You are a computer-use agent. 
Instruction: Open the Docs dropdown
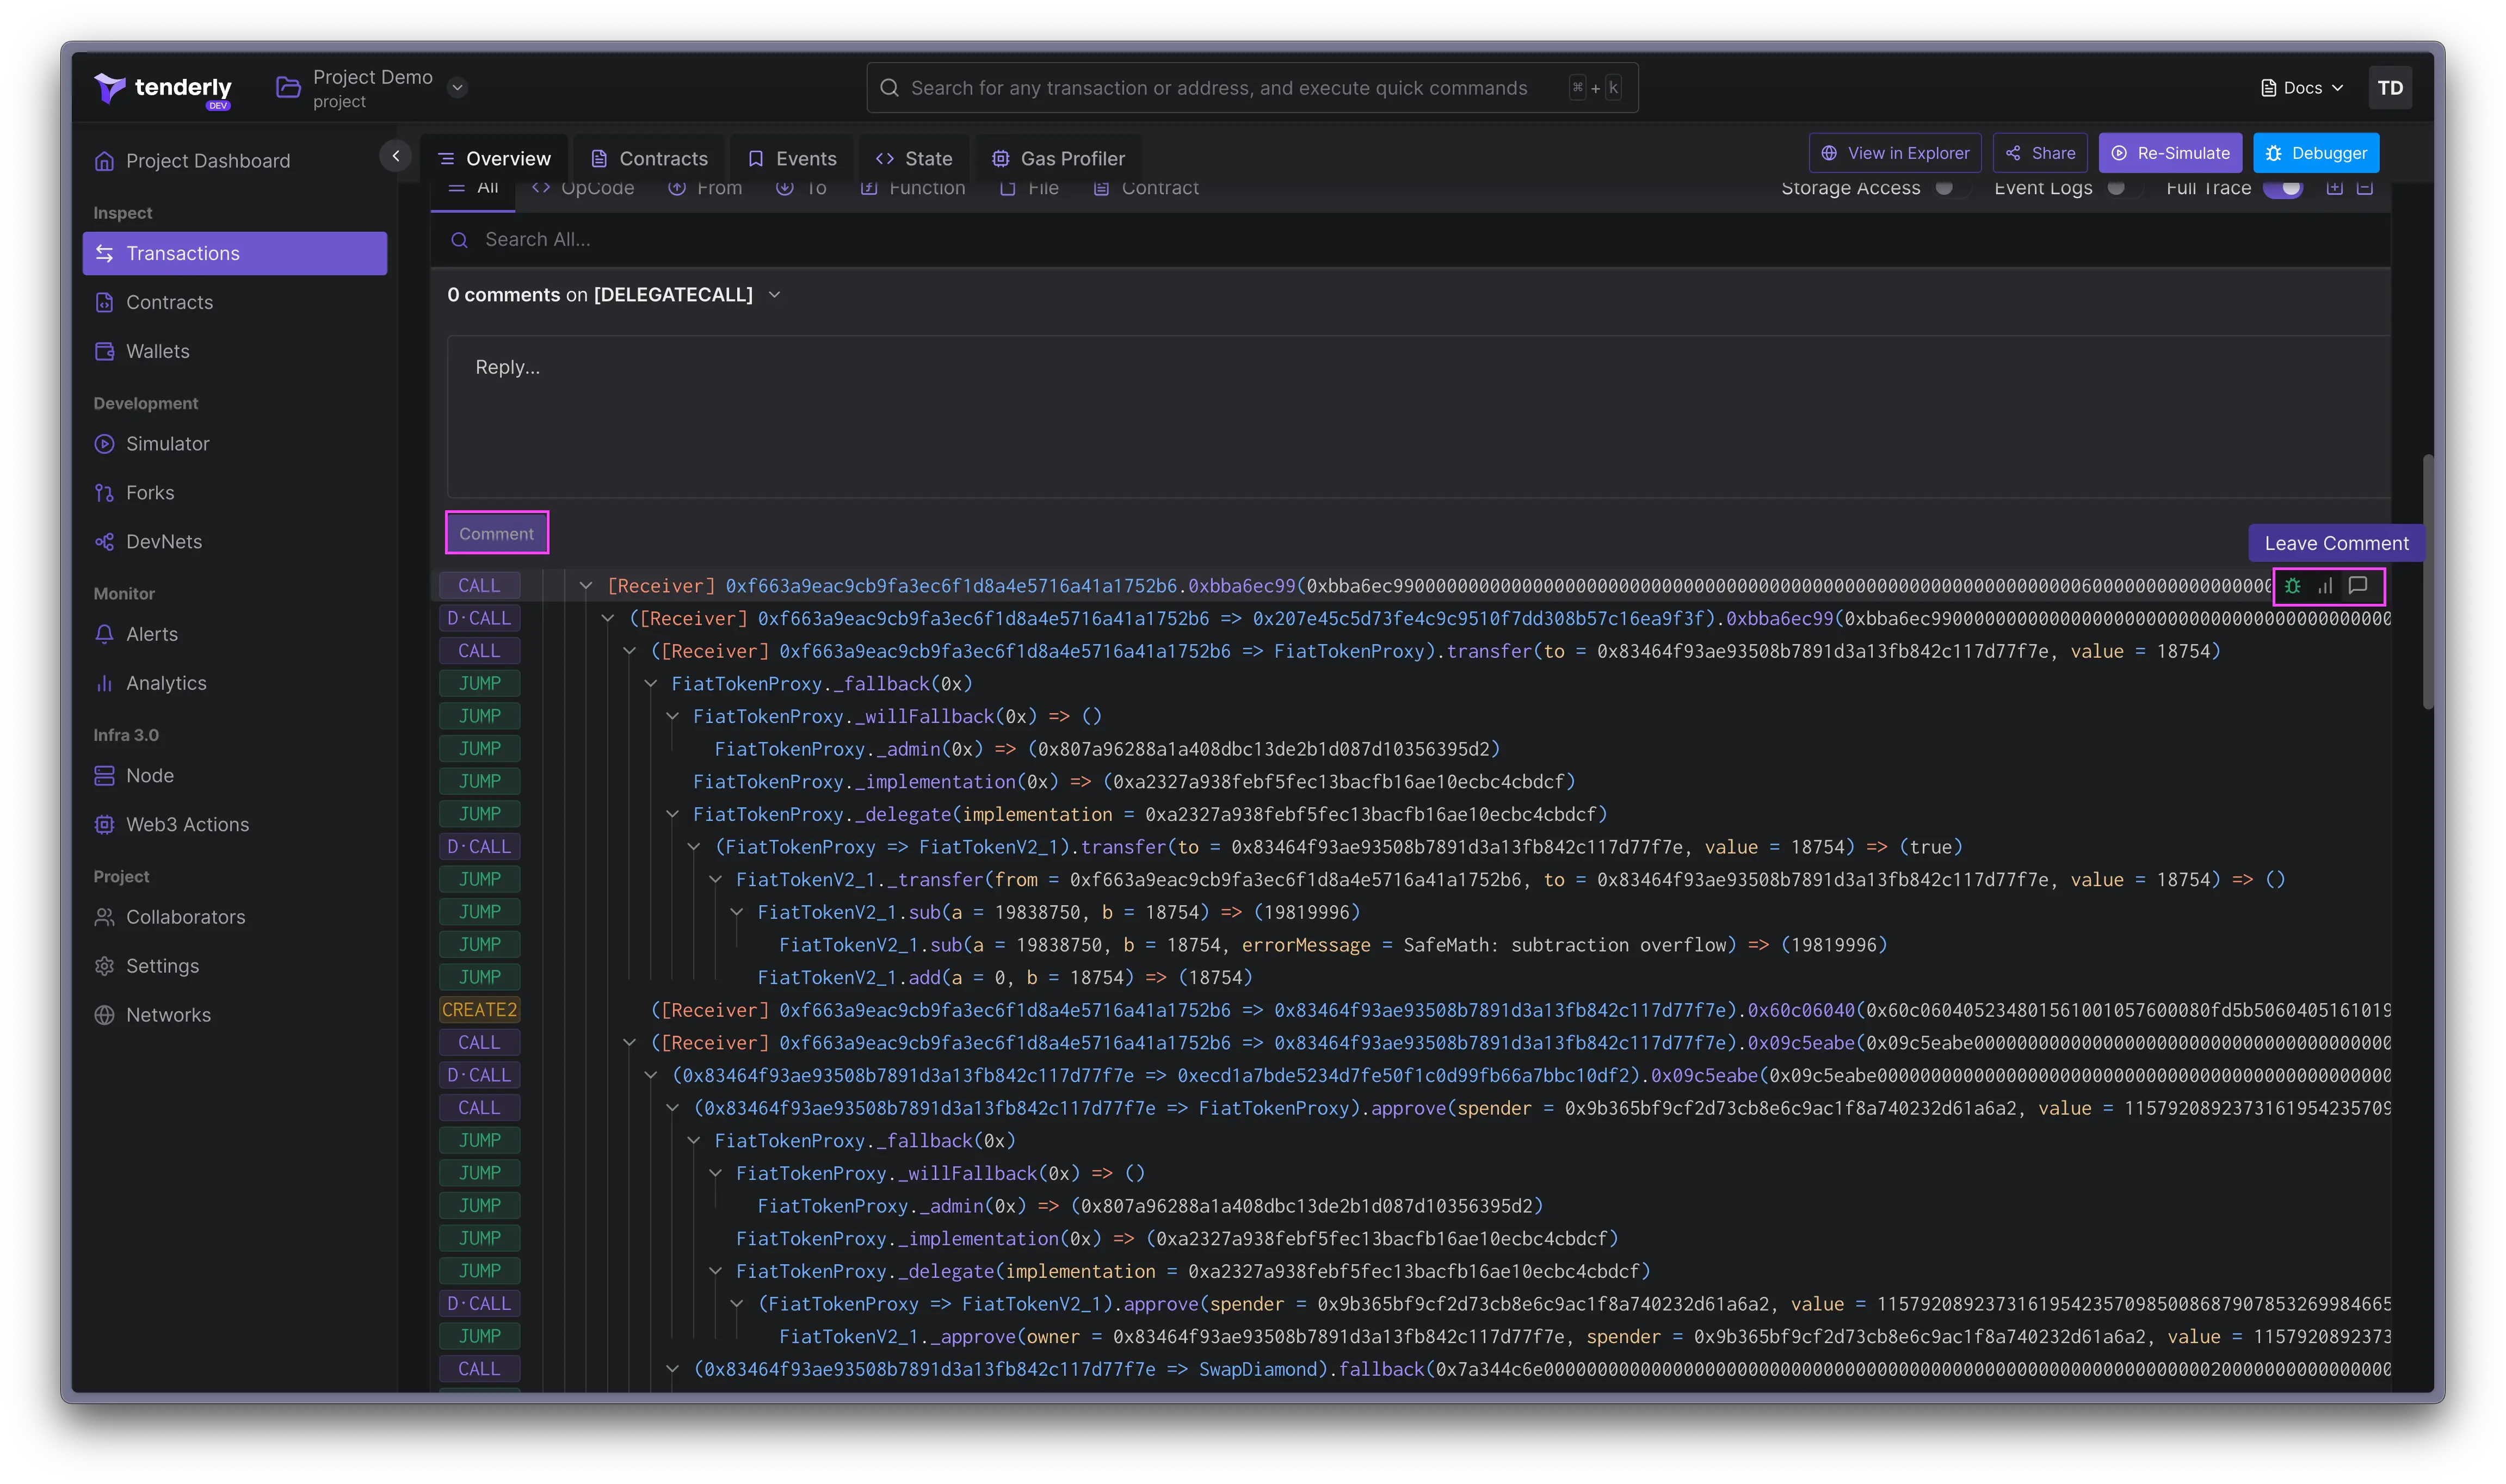pyautogui.click(x=2302, y=88)
